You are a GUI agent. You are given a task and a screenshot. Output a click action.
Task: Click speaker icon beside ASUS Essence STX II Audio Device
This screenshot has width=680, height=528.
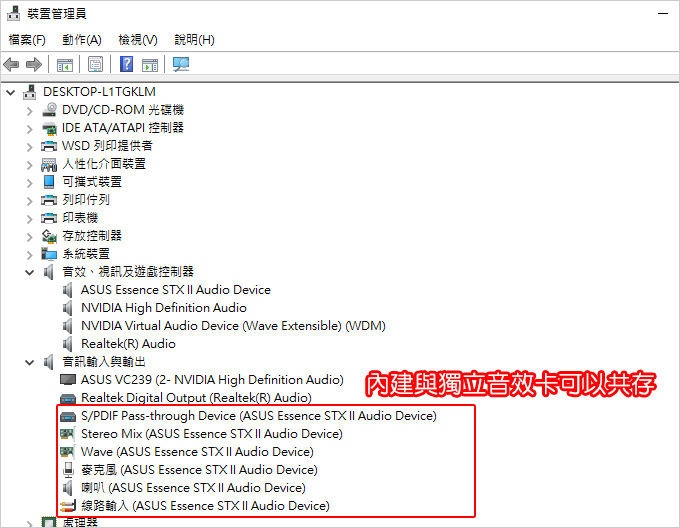click(x=68, y=290)
